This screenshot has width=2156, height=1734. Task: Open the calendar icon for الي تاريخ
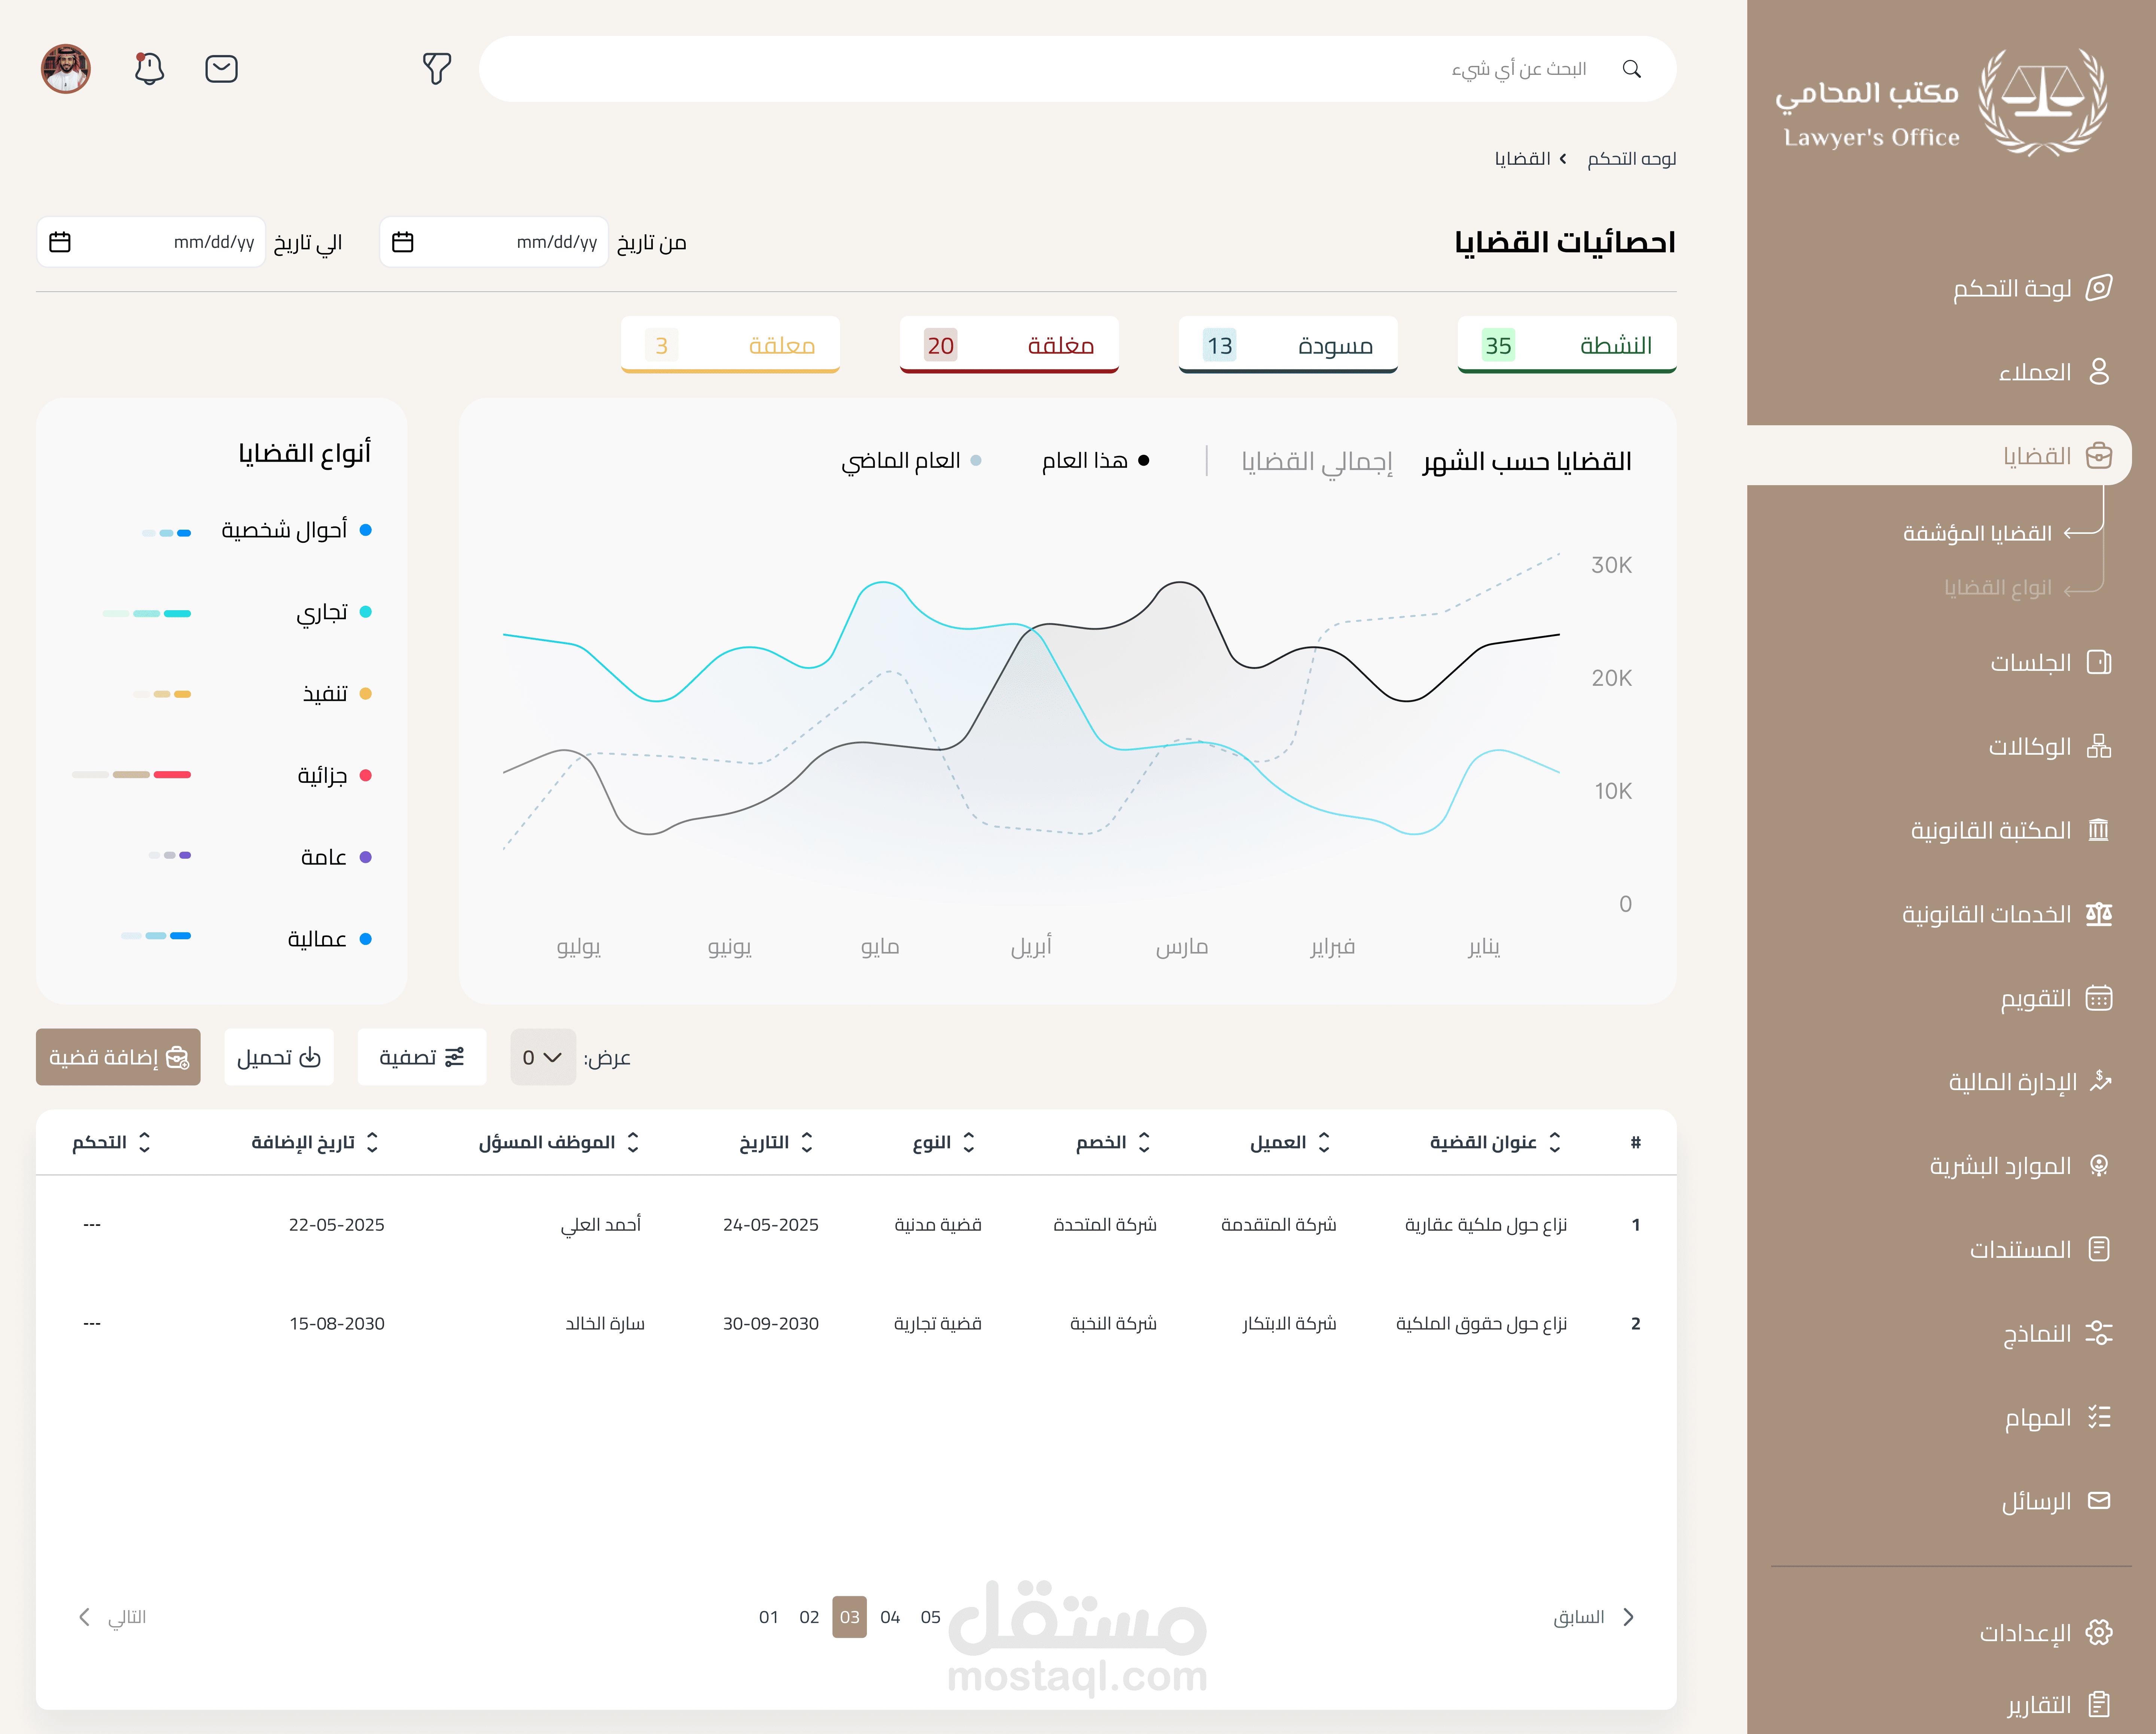(x=60, y=242)
